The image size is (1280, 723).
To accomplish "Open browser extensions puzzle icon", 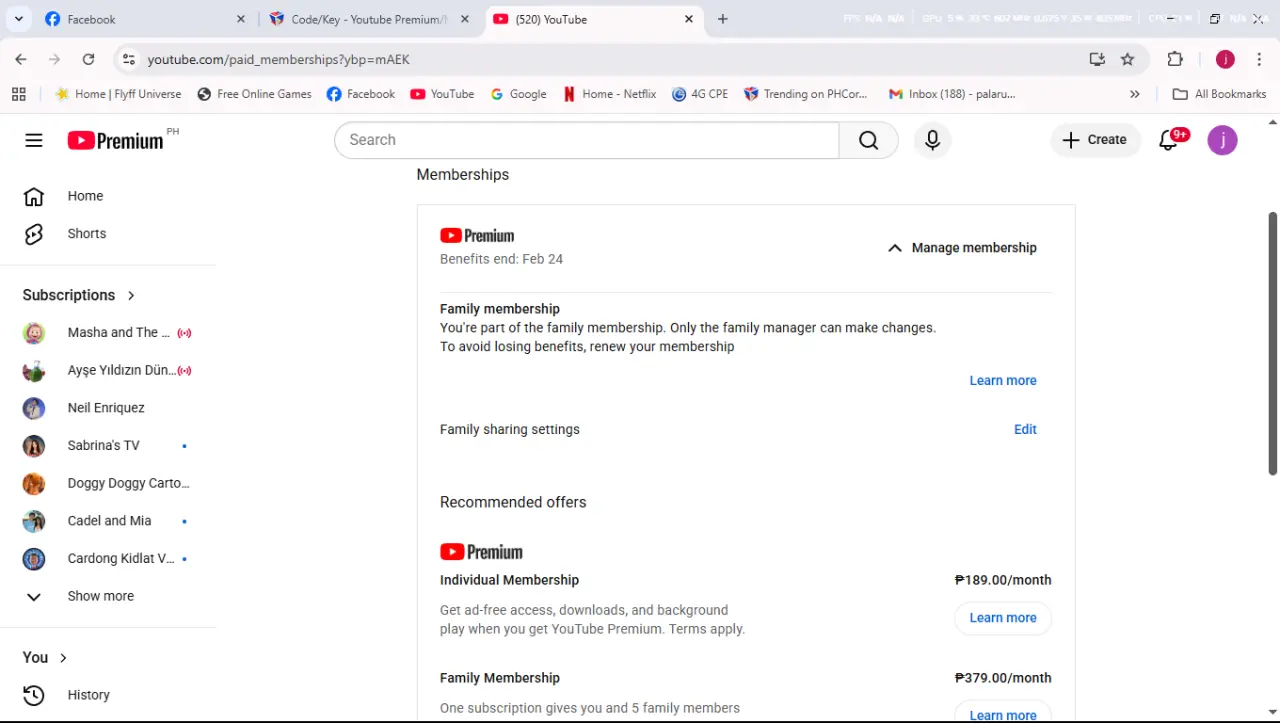I will pyautogui.click(x=1175, y=59).
